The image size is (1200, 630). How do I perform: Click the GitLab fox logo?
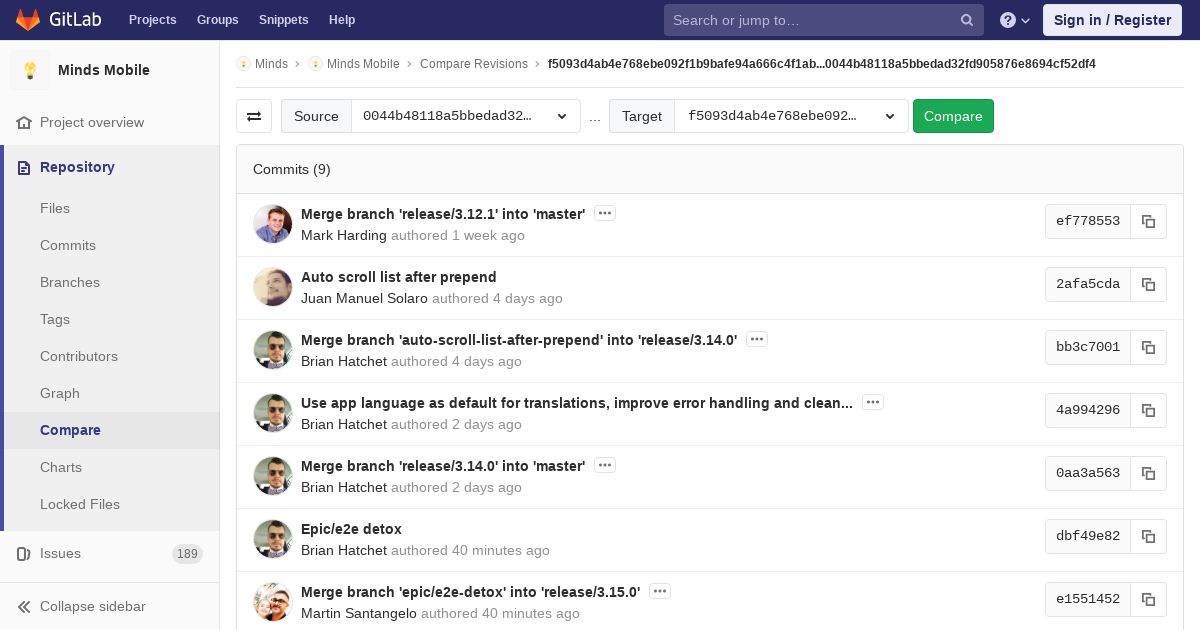tap(27, 19)
